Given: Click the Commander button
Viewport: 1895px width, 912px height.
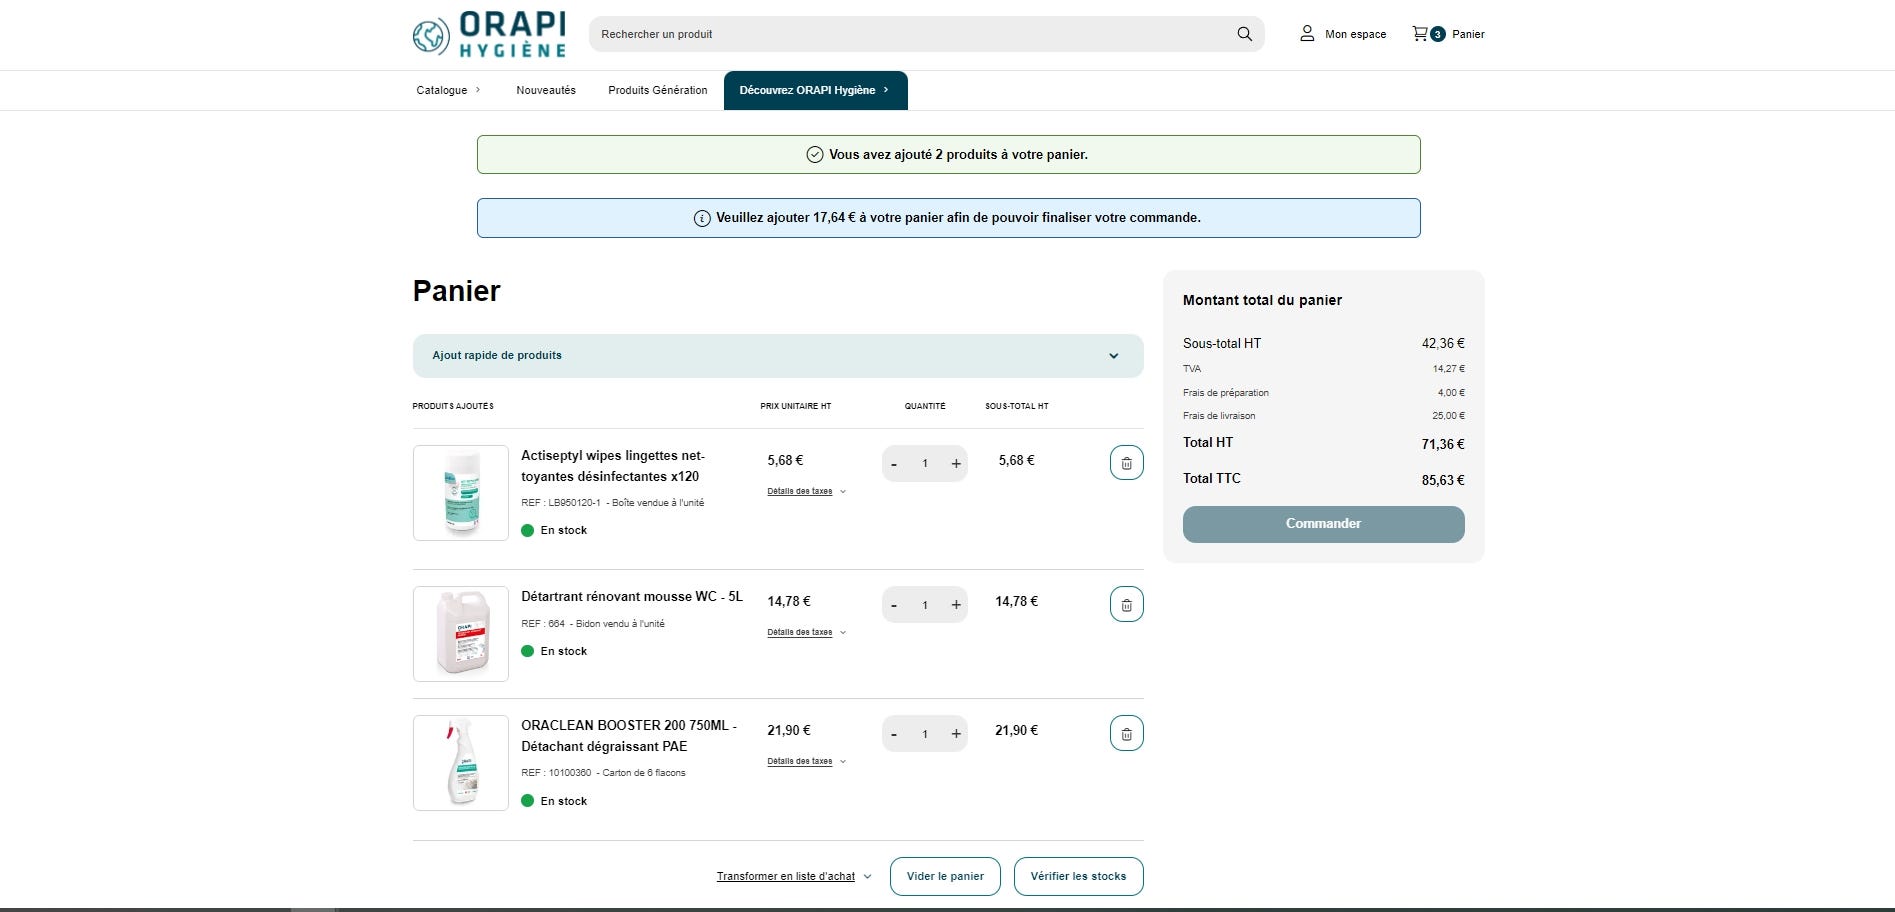Looking at the screenshot, I should click(x=1323, y=524).
